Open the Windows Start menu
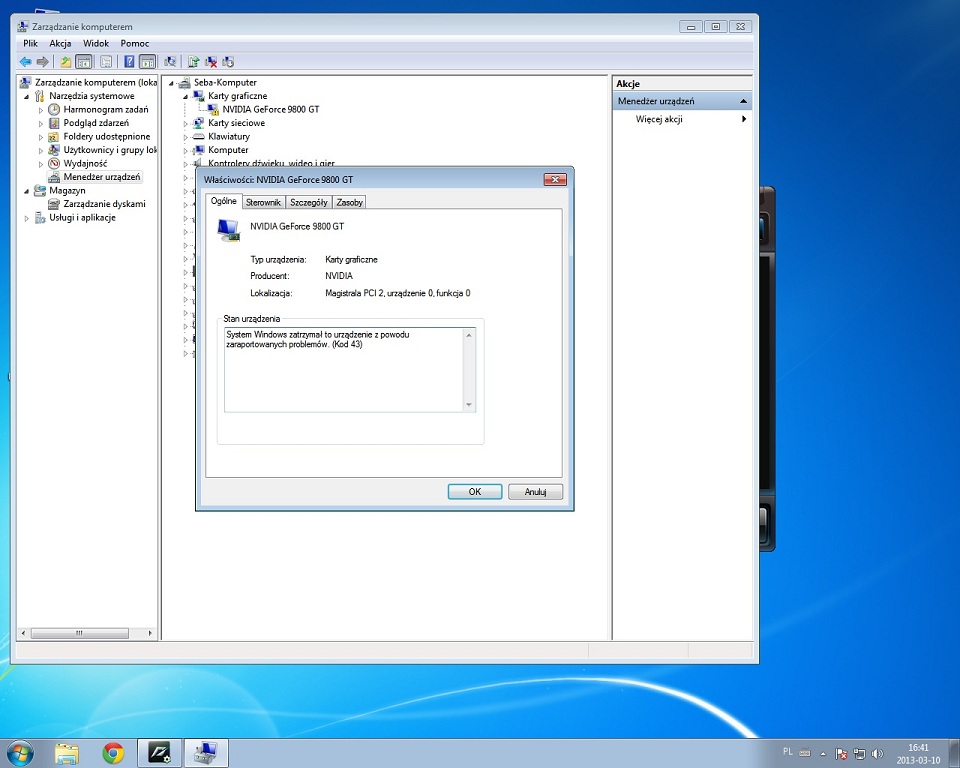The height and width of the screenshot is (768, 960). point(20,752)
